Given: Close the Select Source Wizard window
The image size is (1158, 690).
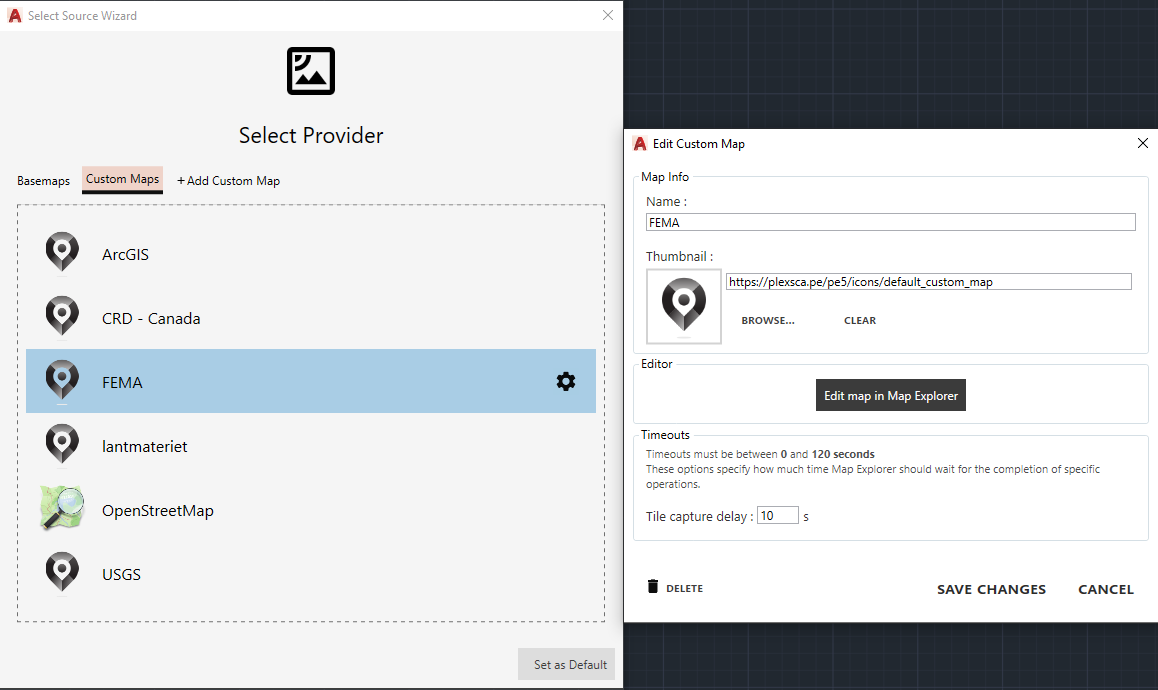Looking at the screenshot, I should 608,16.
